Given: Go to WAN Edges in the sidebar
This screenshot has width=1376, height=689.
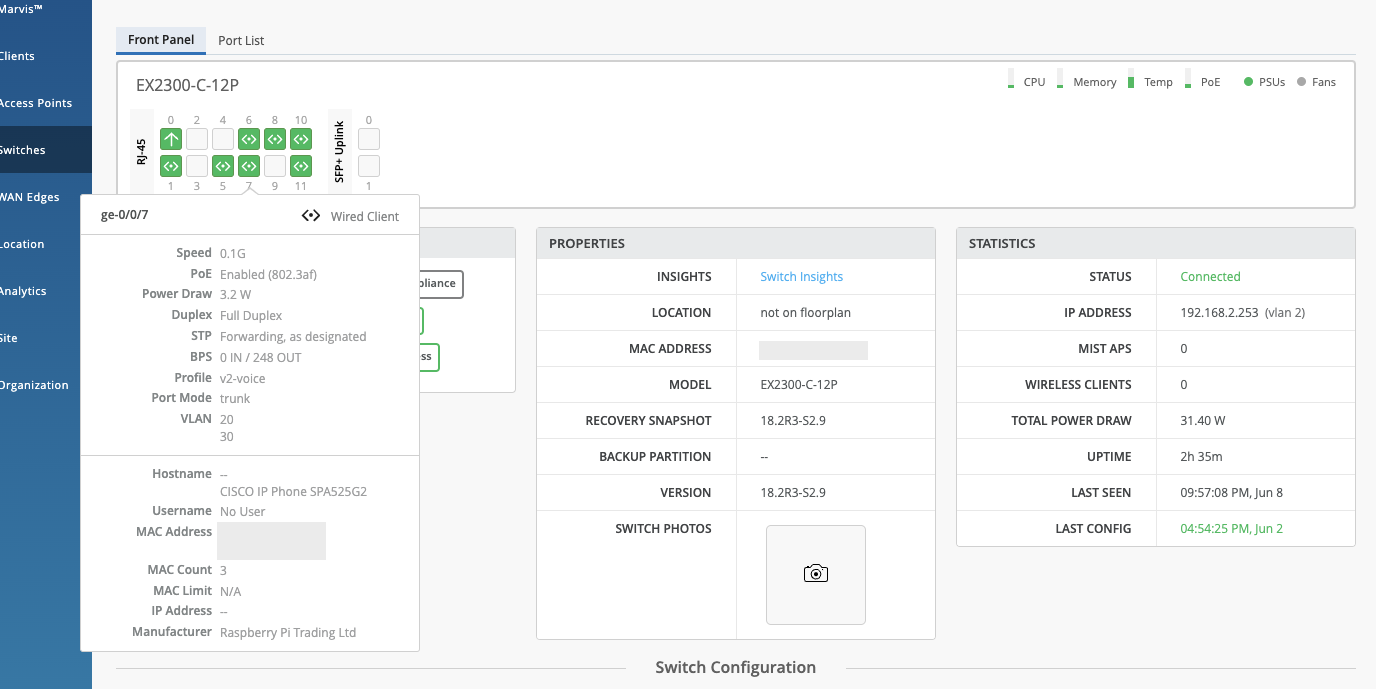Looking at the screenshot, I should [30, 197].
